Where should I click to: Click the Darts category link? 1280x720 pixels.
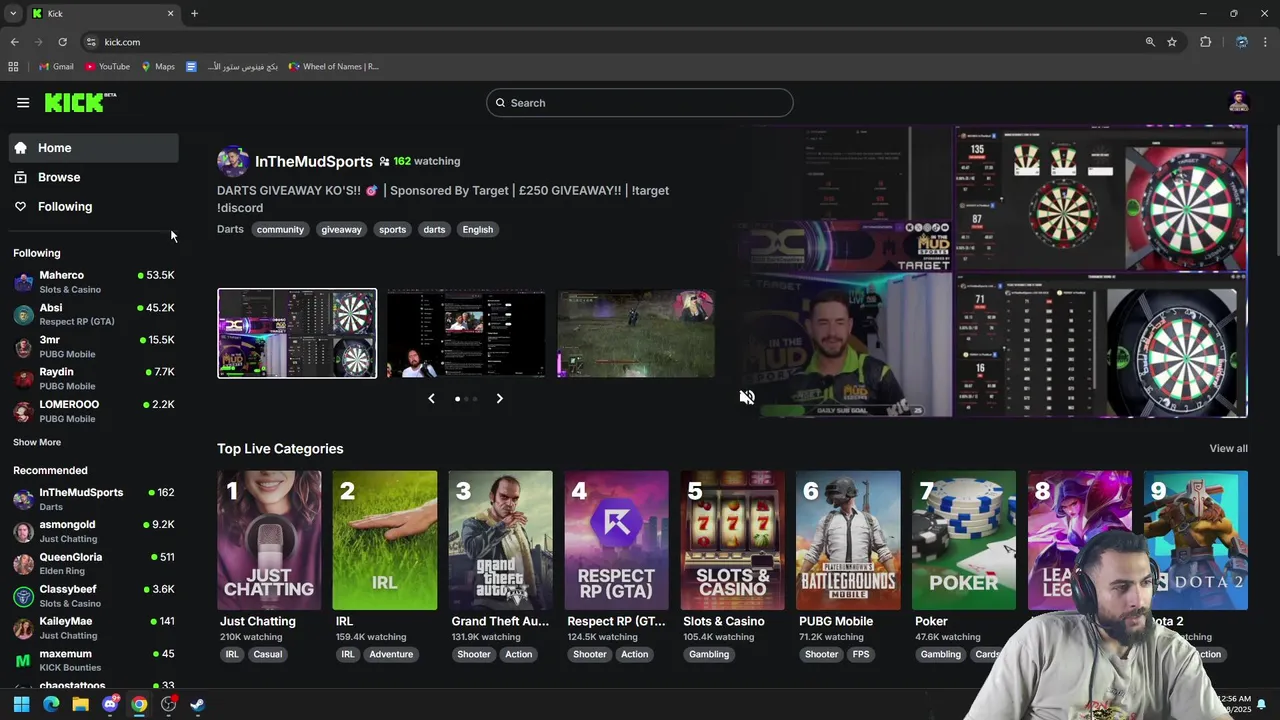tap(230, 229)
